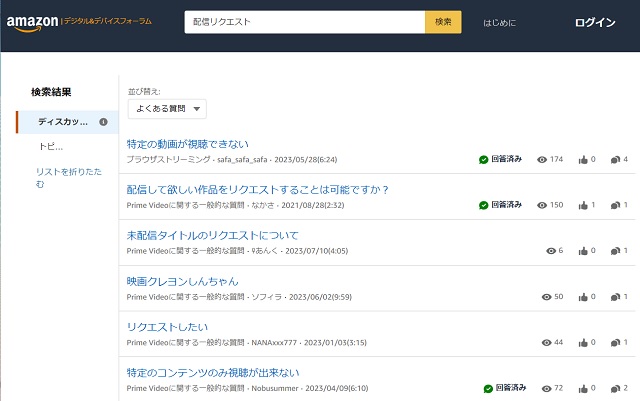Click the ブラウザストリーミング category label
This screenshot has width=640, height=401.
(168, 160)
